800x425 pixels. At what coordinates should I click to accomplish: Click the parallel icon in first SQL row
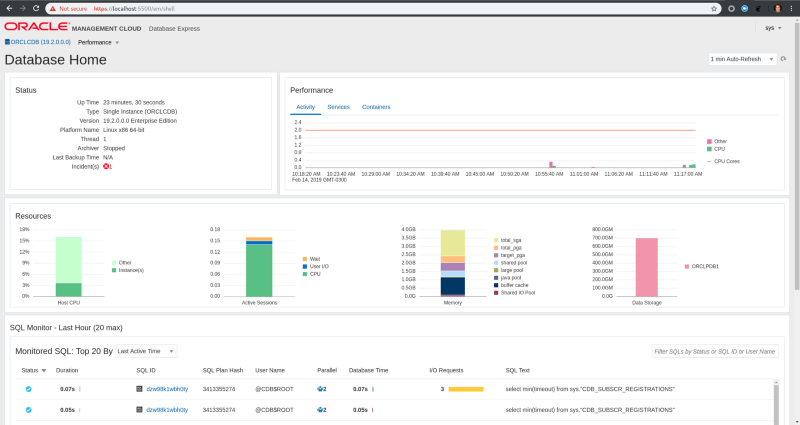tap(322, 388)
